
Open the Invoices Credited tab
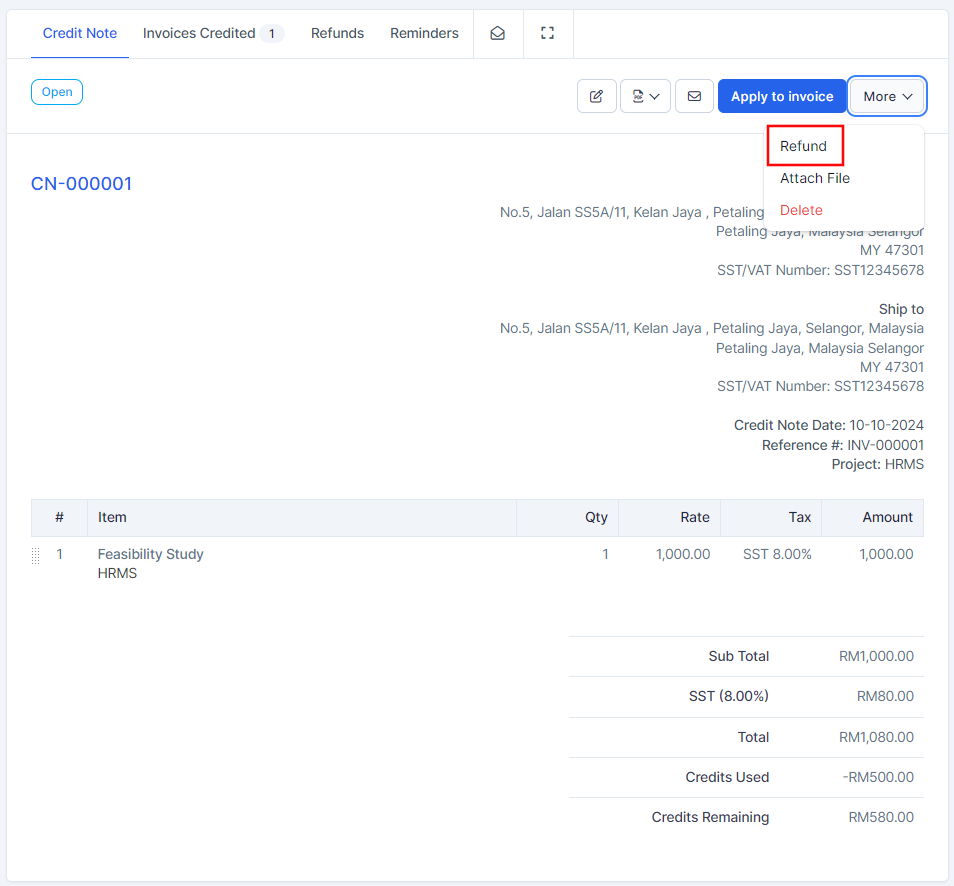pos(199,33)
